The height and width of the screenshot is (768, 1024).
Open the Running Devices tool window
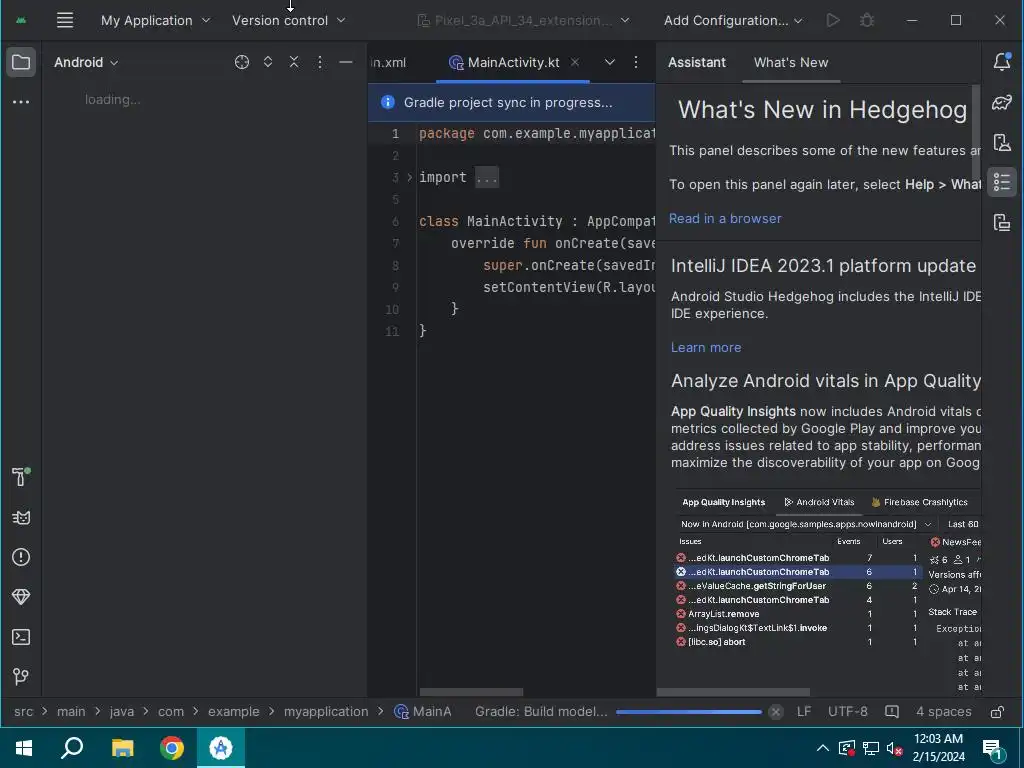[1002, 222]
